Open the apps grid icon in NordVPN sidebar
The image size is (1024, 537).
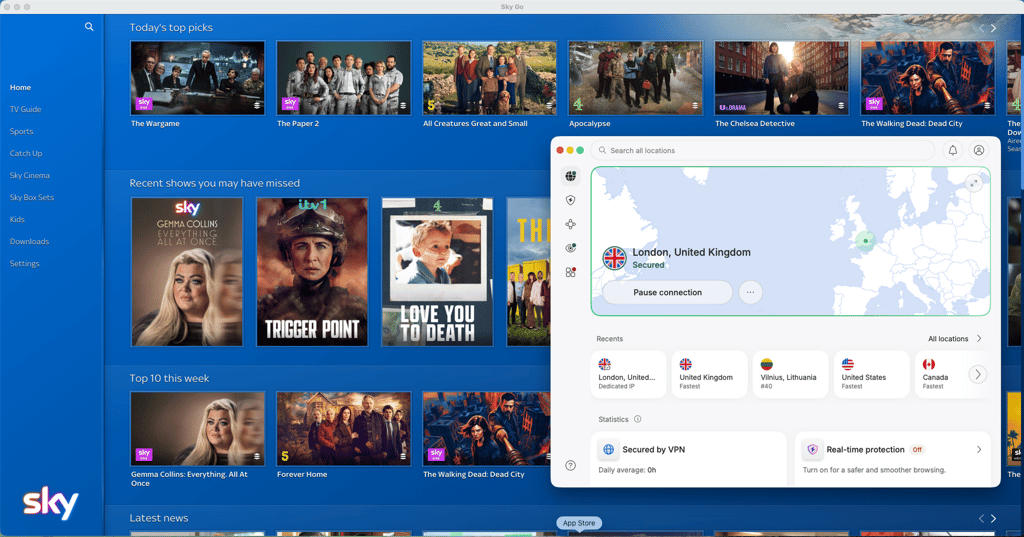pyautogui.click(x=570, y=272)
